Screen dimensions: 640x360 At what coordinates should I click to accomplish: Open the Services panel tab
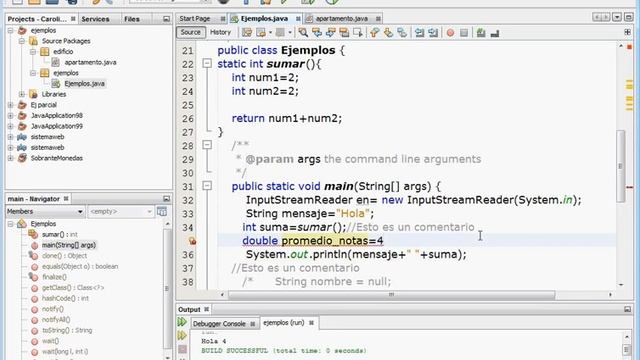95,19
